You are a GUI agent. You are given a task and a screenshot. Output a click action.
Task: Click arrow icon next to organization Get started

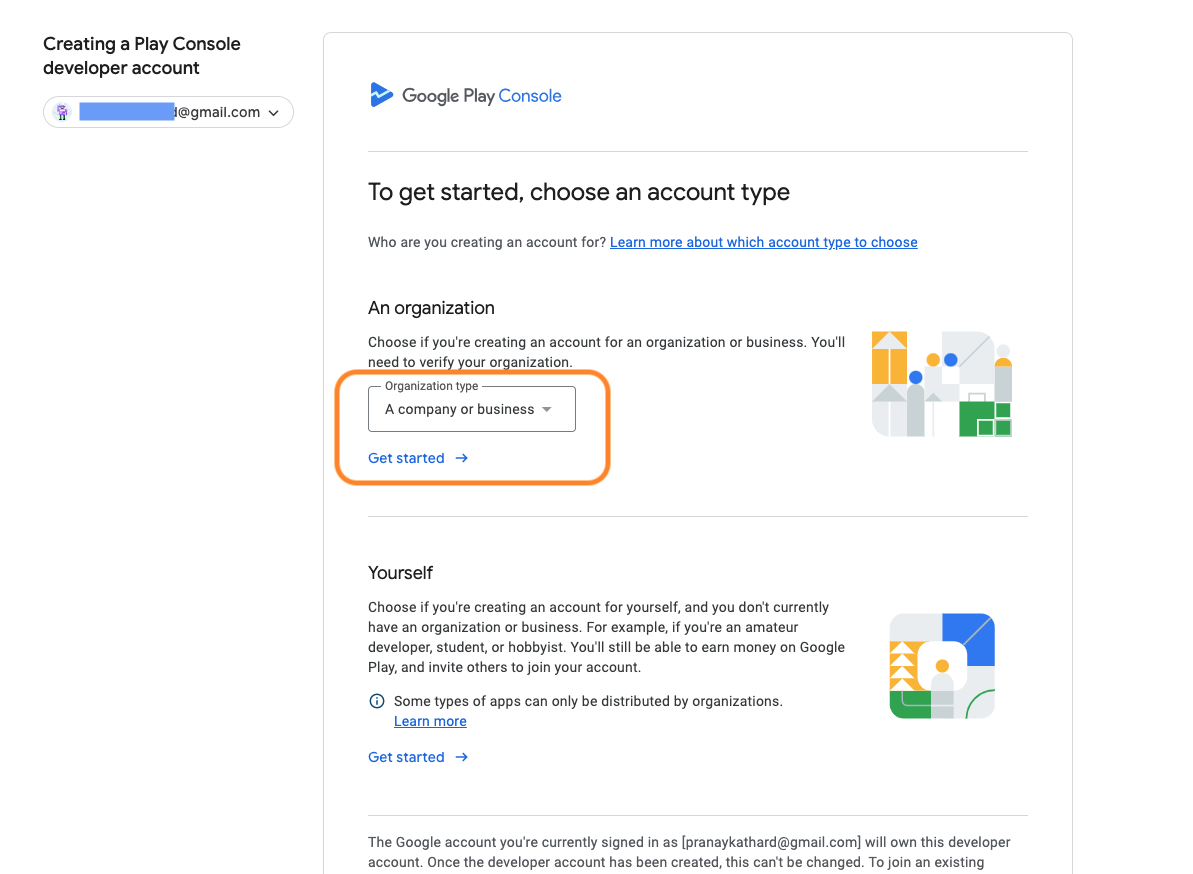pos(461,458)
